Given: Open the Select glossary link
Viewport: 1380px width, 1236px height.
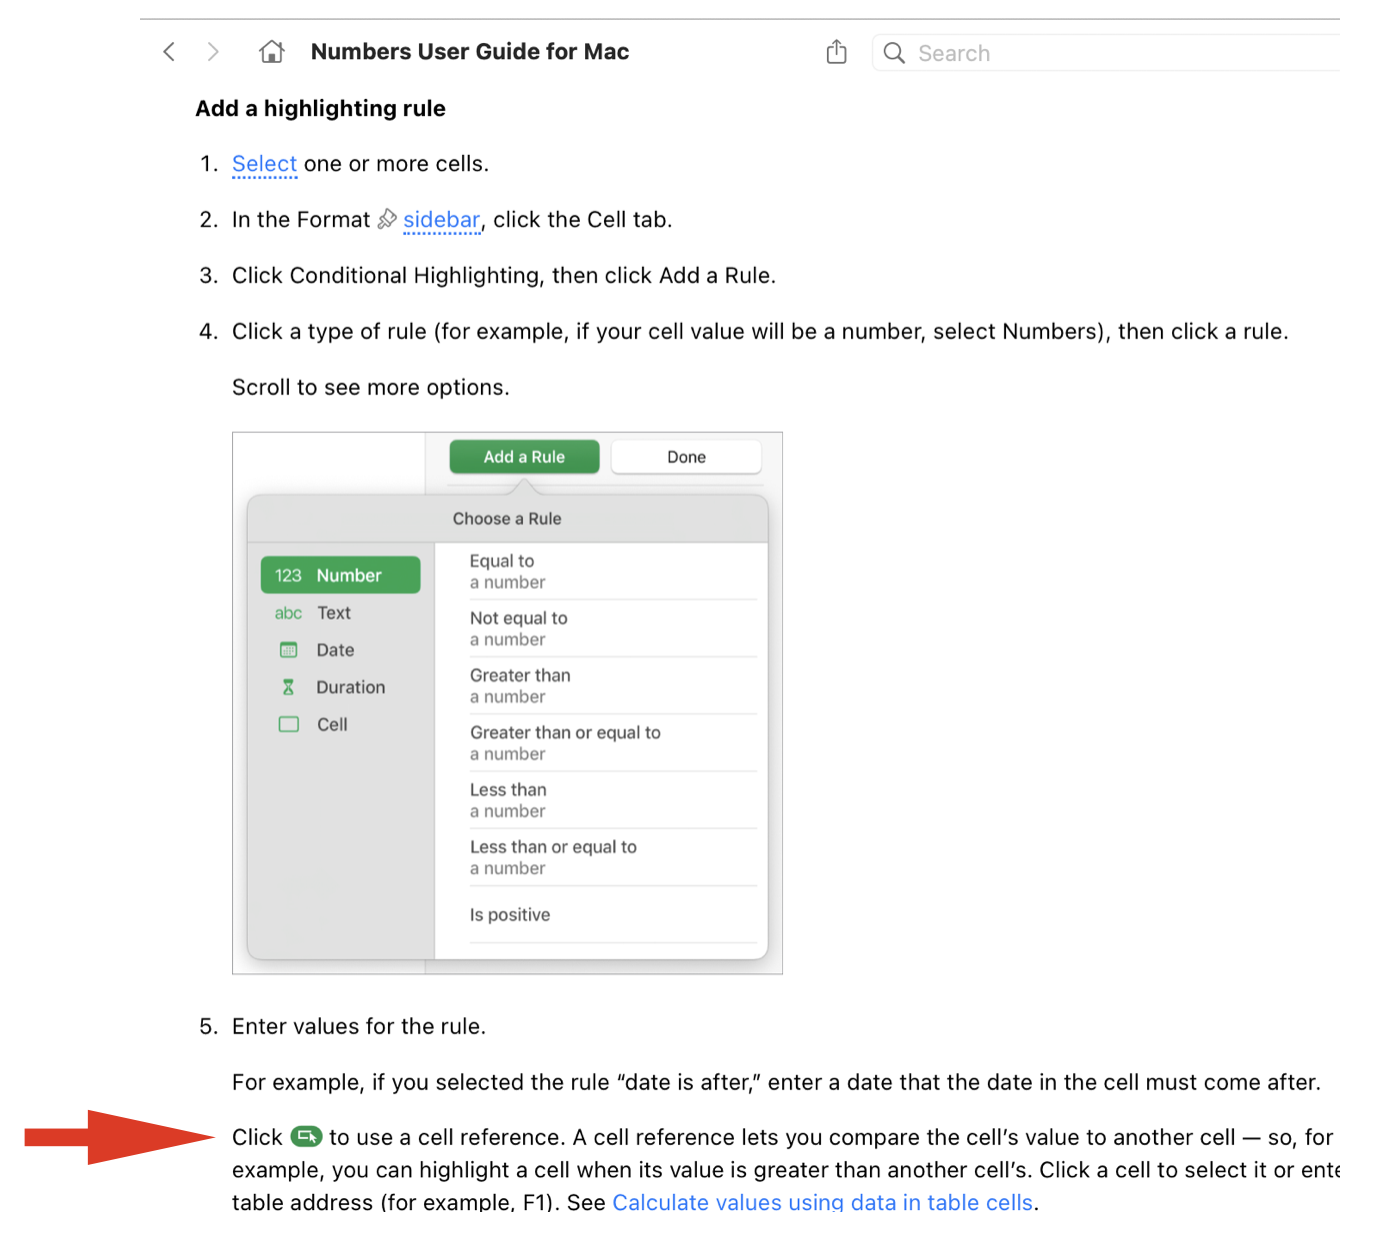Looking at the screenshot, I should 264,164.
